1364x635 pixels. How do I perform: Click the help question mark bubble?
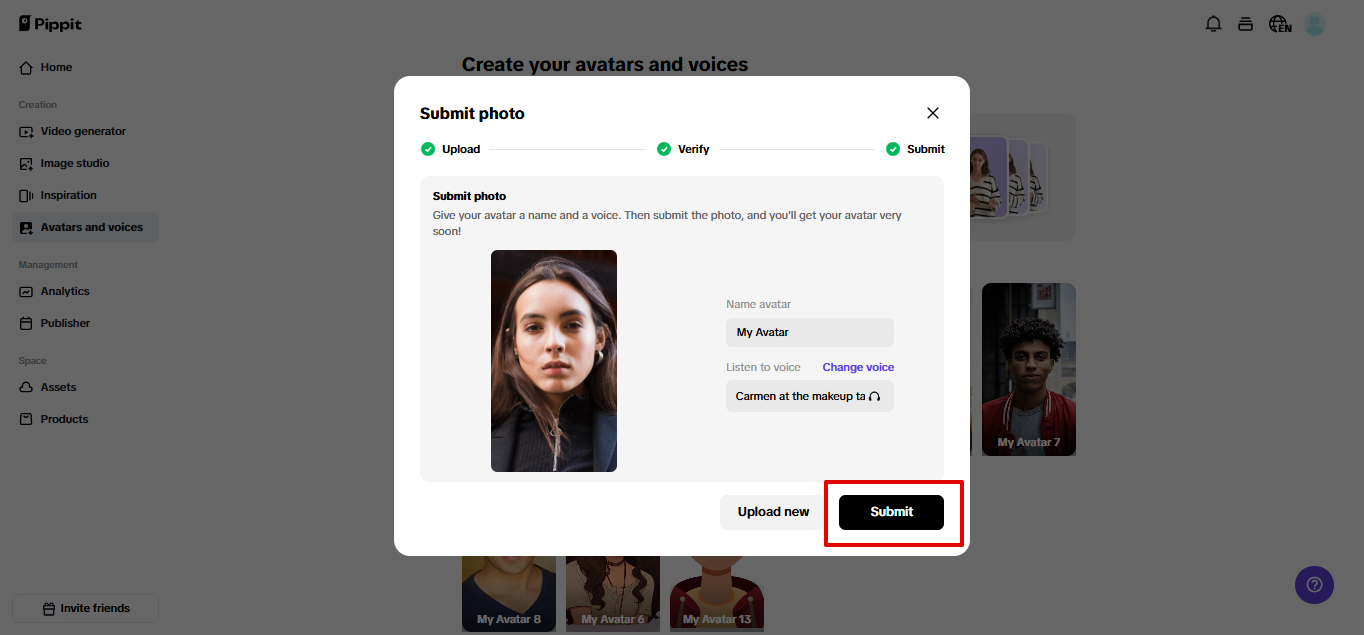pyautogui.click(x=1314, y=584)
